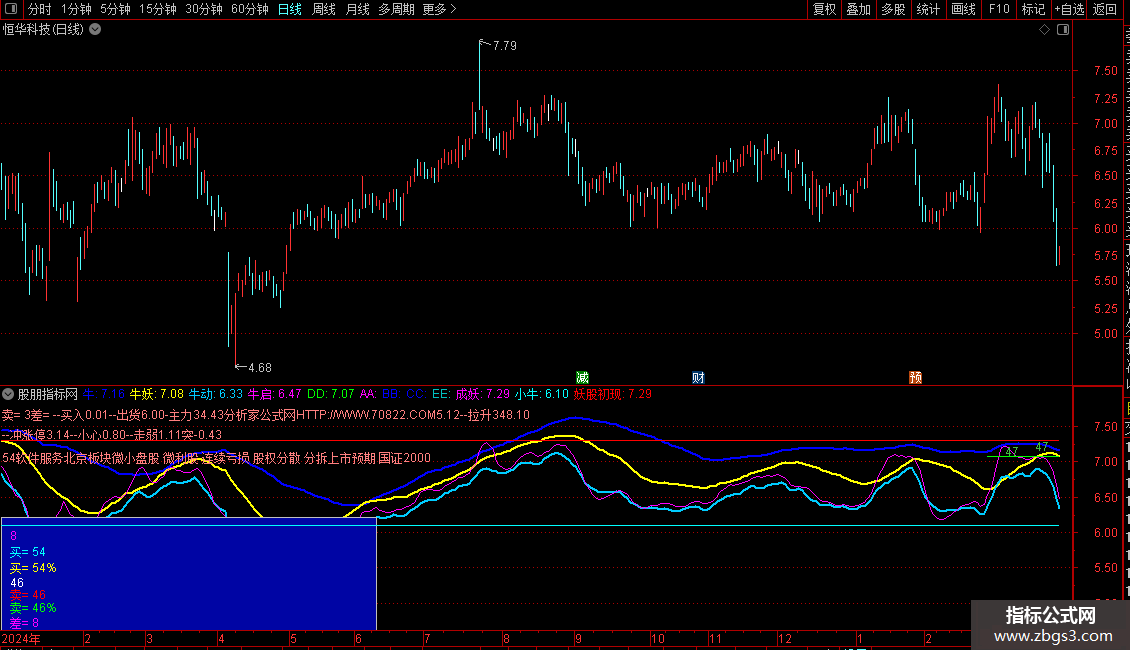The height and width of the screenshot is (650, 1130).
Task: Expand the 更多 periods menu
Action: tap(439, 9)
